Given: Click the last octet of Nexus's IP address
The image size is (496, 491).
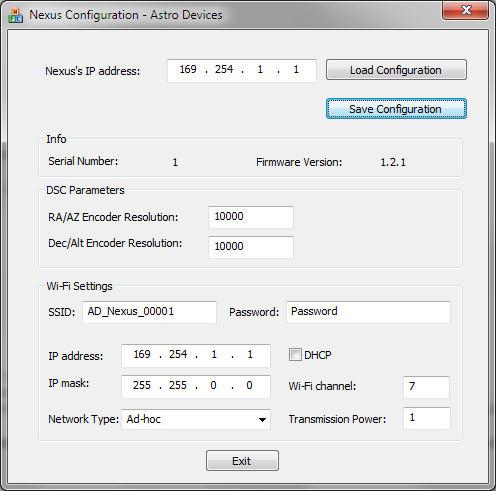Looking at the screenshot, I should (x=296, y=69).
